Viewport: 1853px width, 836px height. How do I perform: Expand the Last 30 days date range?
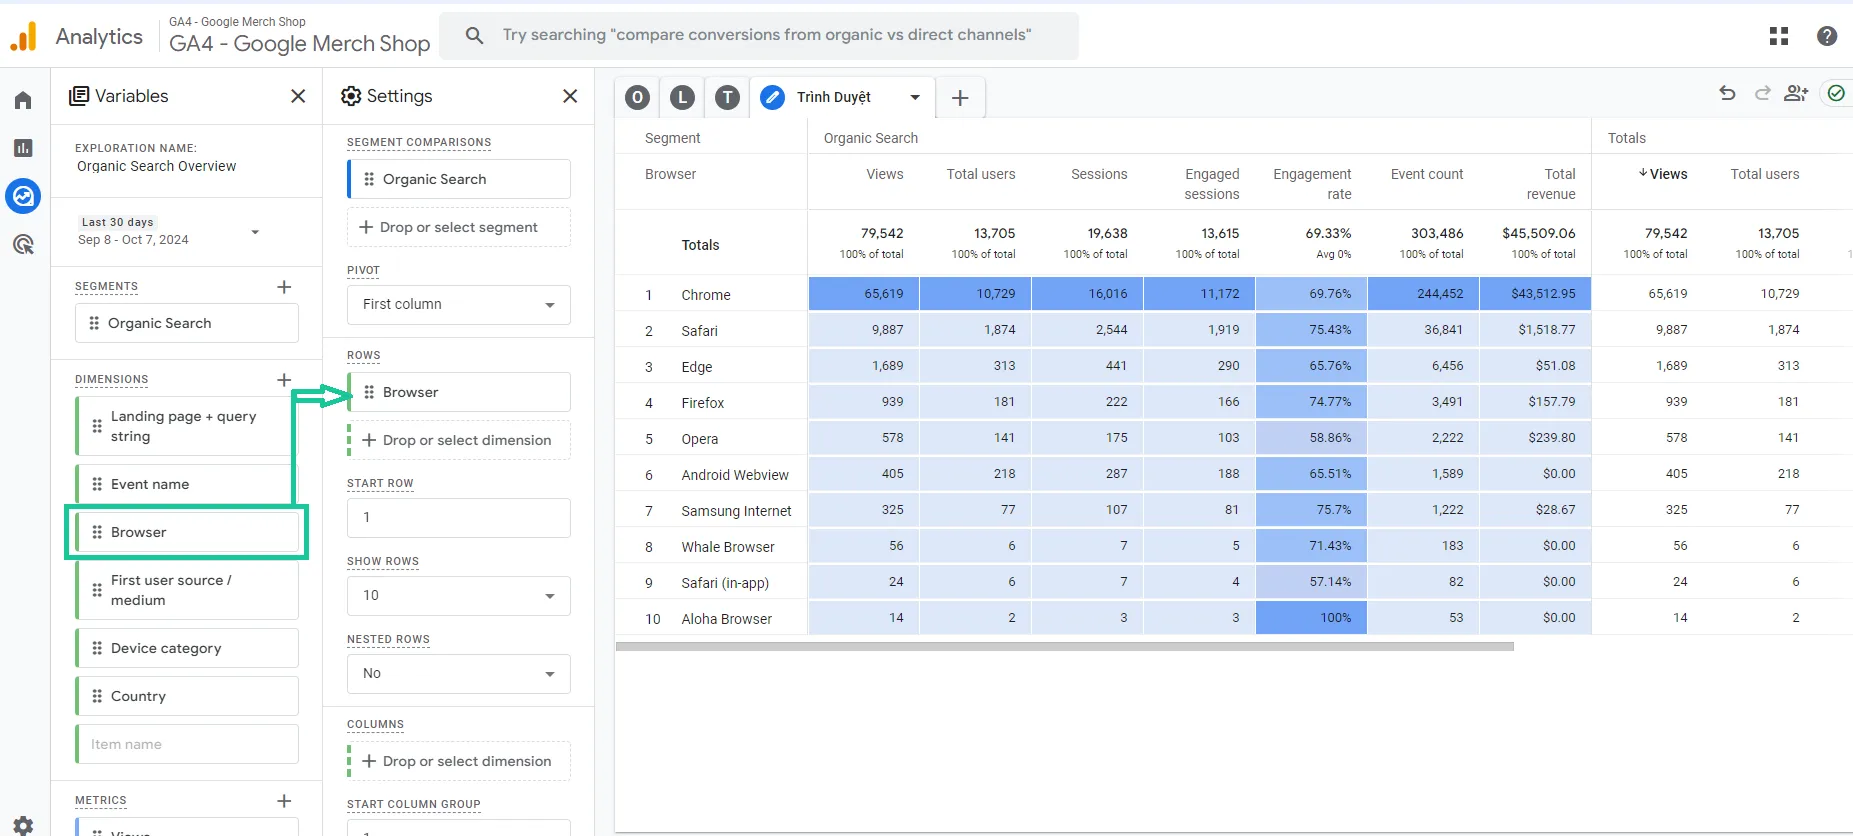click(x=170, y=231)
